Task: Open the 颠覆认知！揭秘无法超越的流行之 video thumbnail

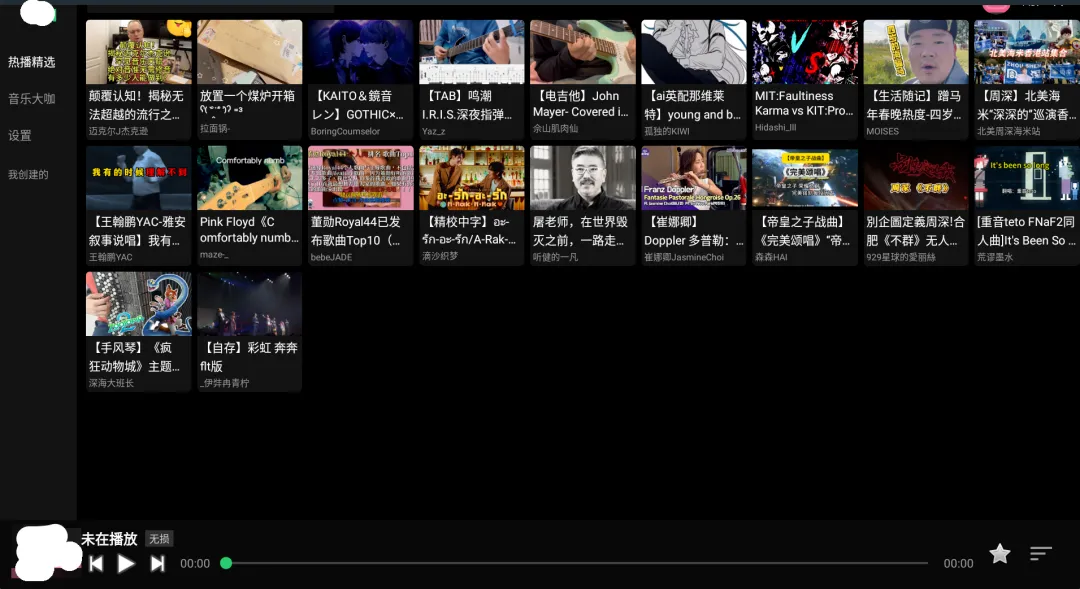Action: click(x=138, y=52)
